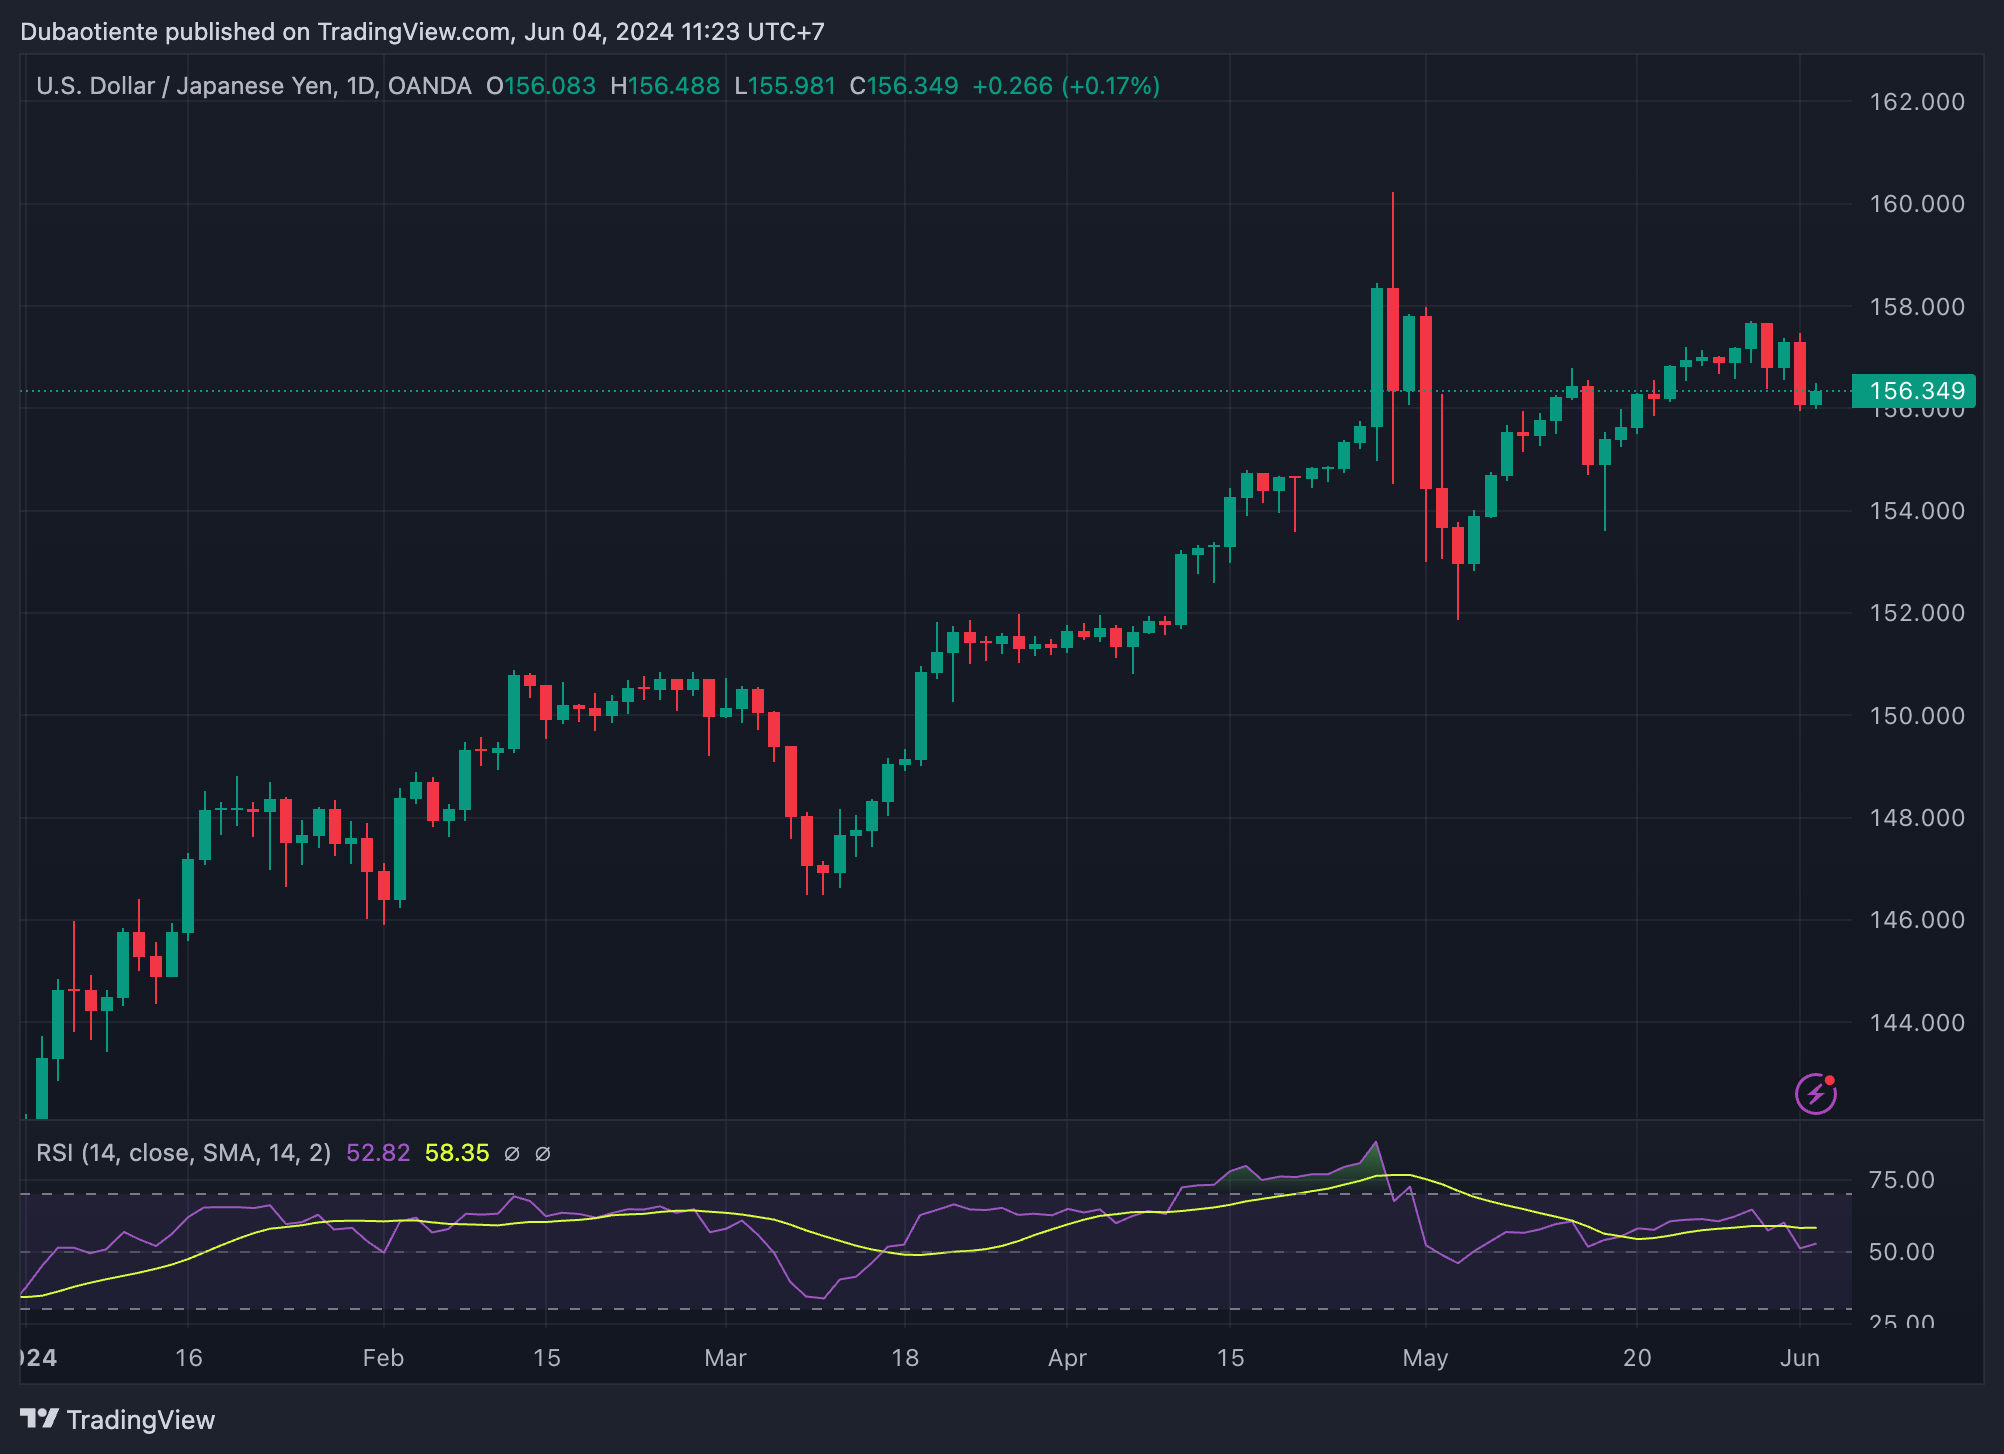Click the 16 date label on time axis
2004x1454 pixels.
click(x=188, y=1358)
